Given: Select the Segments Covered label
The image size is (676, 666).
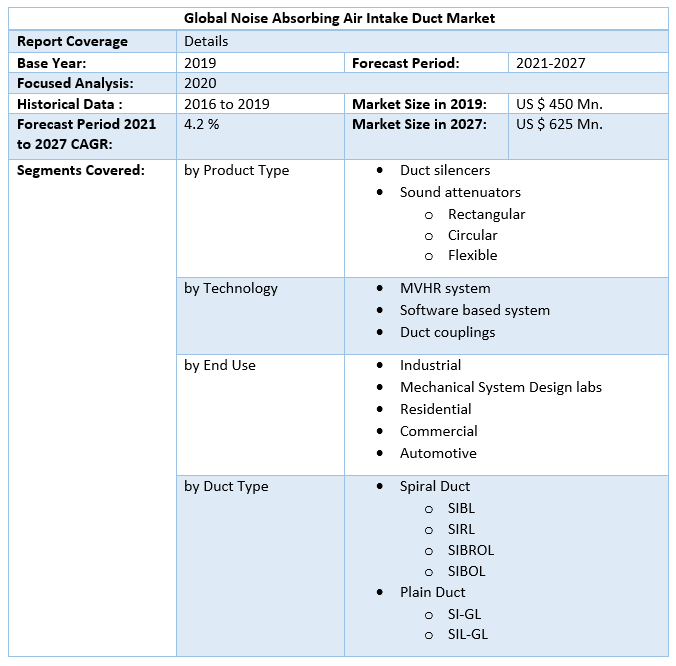Looking at the screenshot, I should tap(81, 170).
